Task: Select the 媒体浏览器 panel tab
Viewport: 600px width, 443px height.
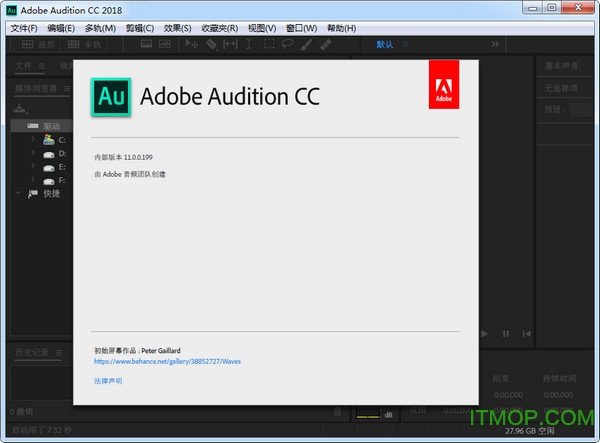Action: pos(36,89)
